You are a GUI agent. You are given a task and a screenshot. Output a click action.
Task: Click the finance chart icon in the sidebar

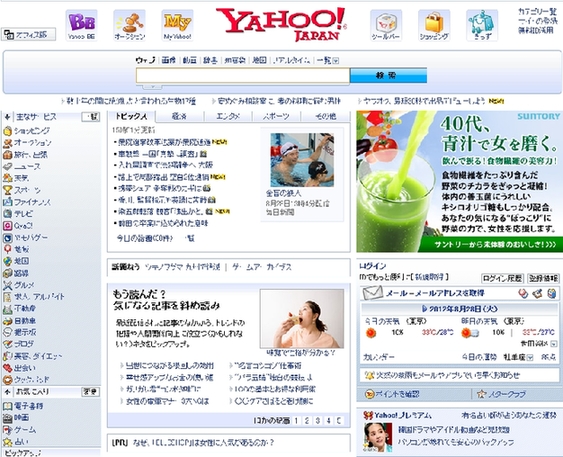[x=8, y=202]
